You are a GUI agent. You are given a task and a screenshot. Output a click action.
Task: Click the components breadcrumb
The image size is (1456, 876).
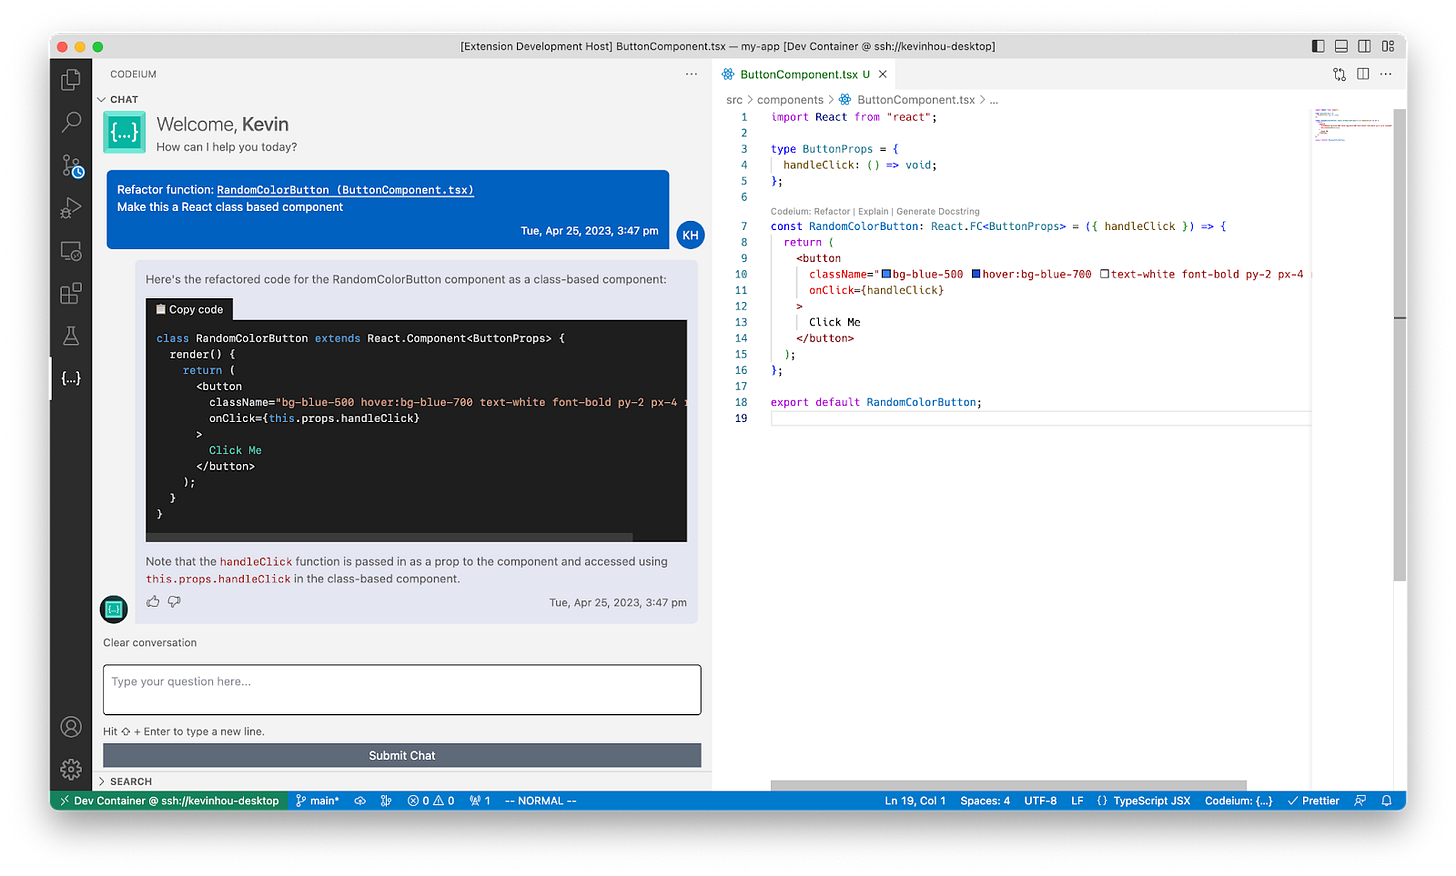point(790,100)
